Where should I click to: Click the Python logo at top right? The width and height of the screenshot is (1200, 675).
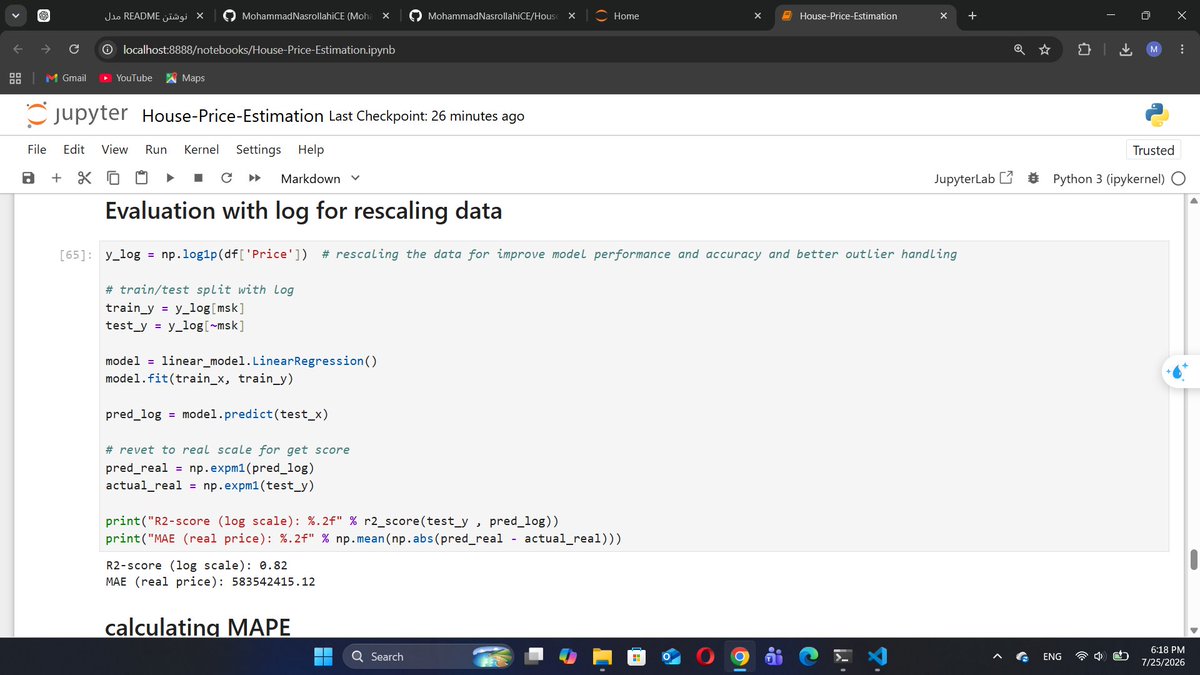tap(1157, 115)
